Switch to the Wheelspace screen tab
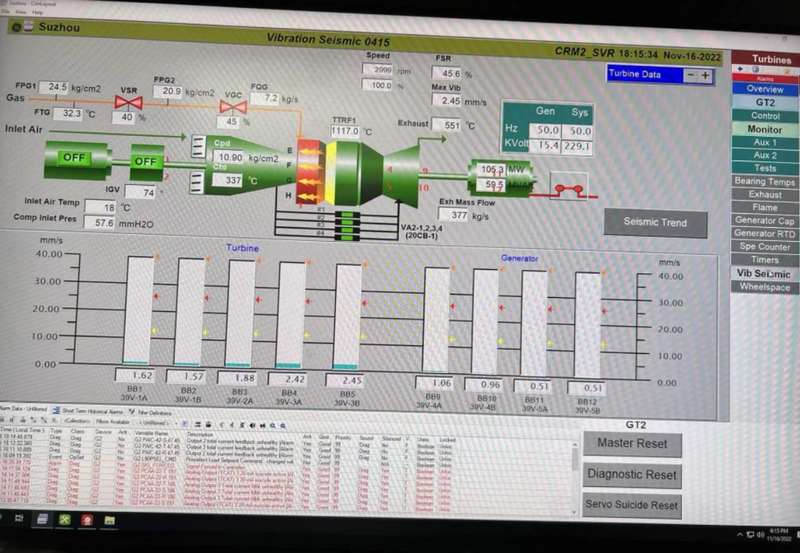This screenshot has width=800, height=553. (x=765, y=286)
